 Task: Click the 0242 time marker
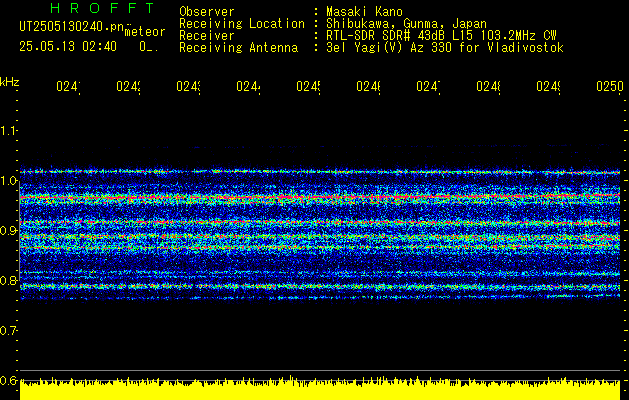(x=128, y=86)
